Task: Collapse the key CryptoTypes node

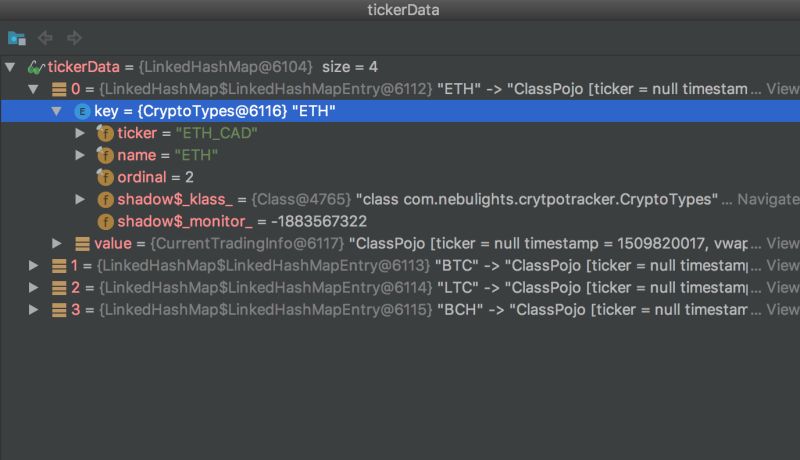Action: (x=56, y=111)
